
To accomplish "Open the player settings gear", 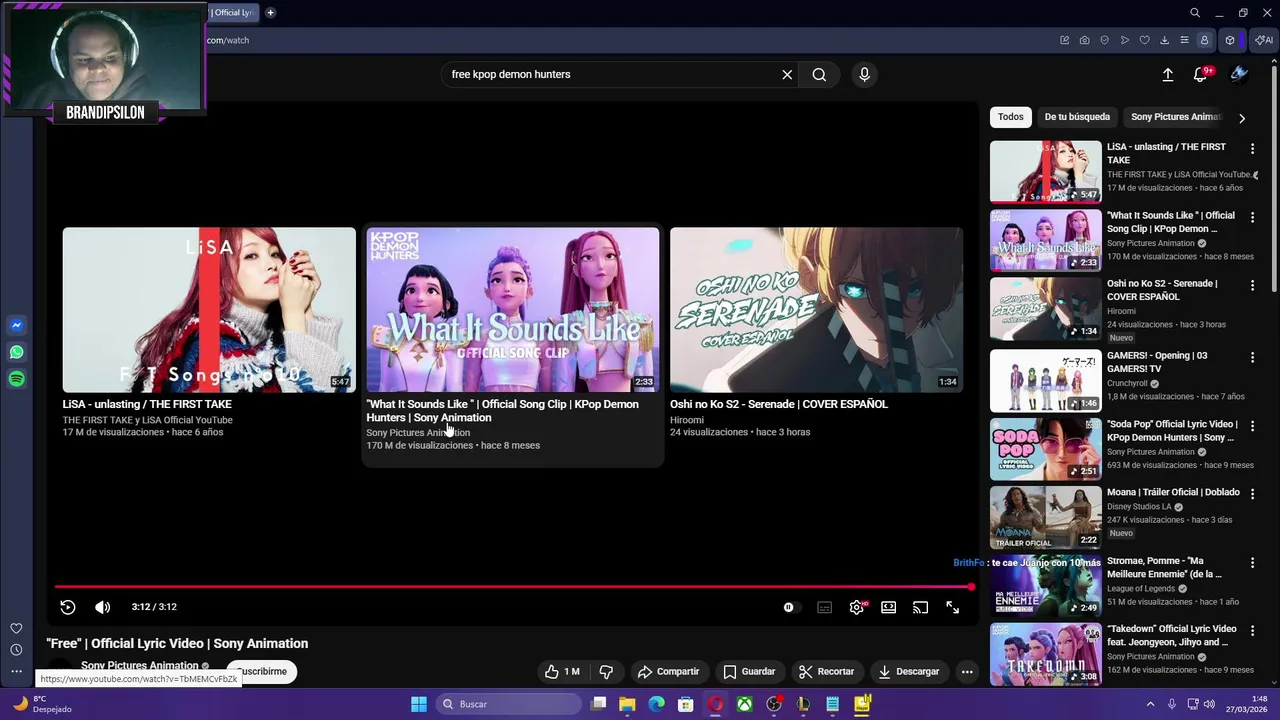I will tap(857, 607).
